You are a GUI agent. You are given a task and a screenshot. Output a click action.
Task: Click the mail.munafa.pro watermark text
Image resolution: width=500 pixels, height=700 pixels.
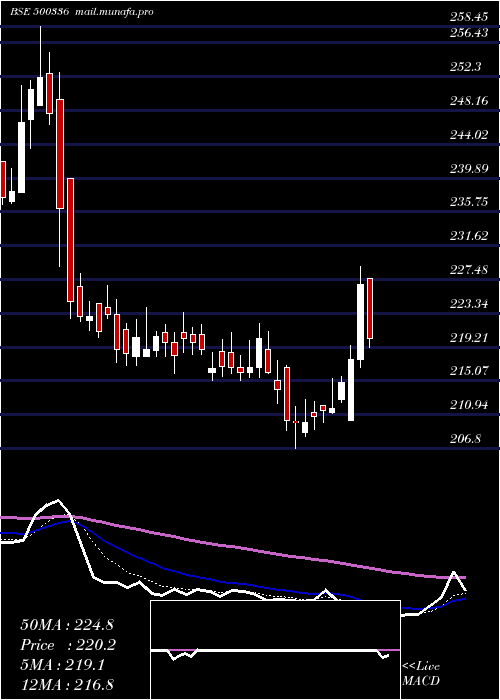point(114,12)
